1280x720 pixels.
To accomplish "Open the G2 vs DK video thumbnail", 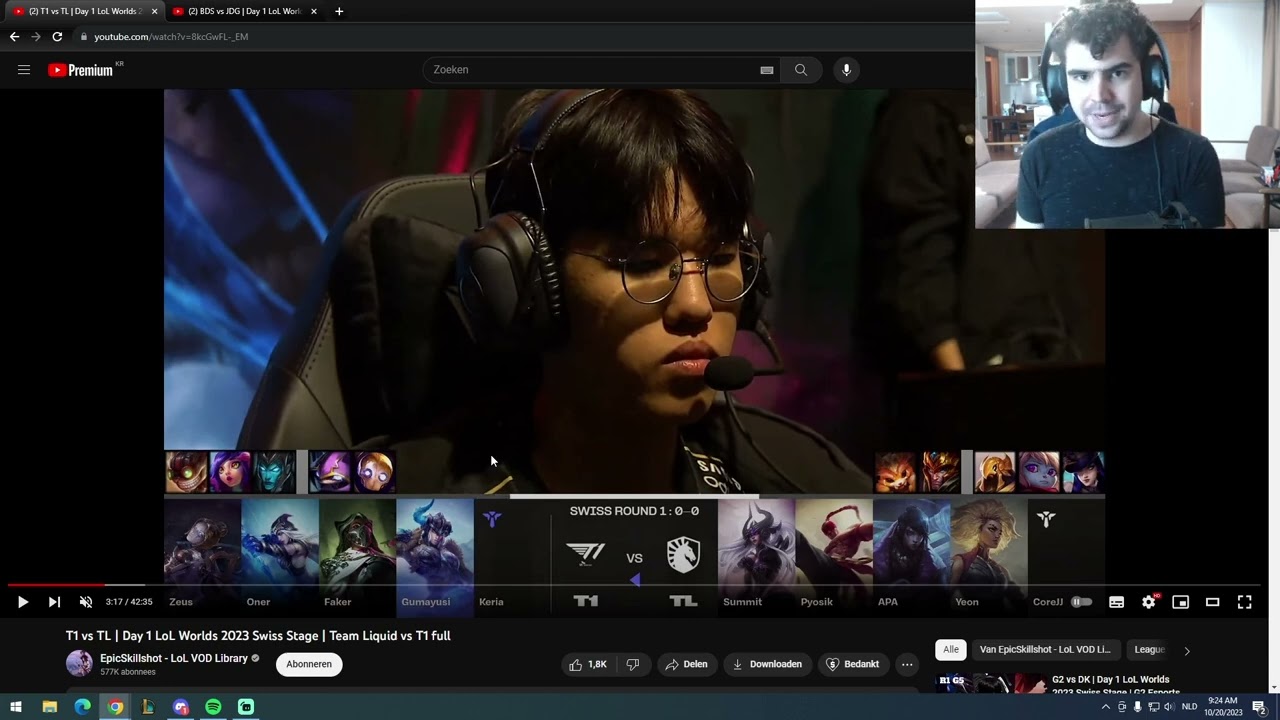I will (990, 683).
